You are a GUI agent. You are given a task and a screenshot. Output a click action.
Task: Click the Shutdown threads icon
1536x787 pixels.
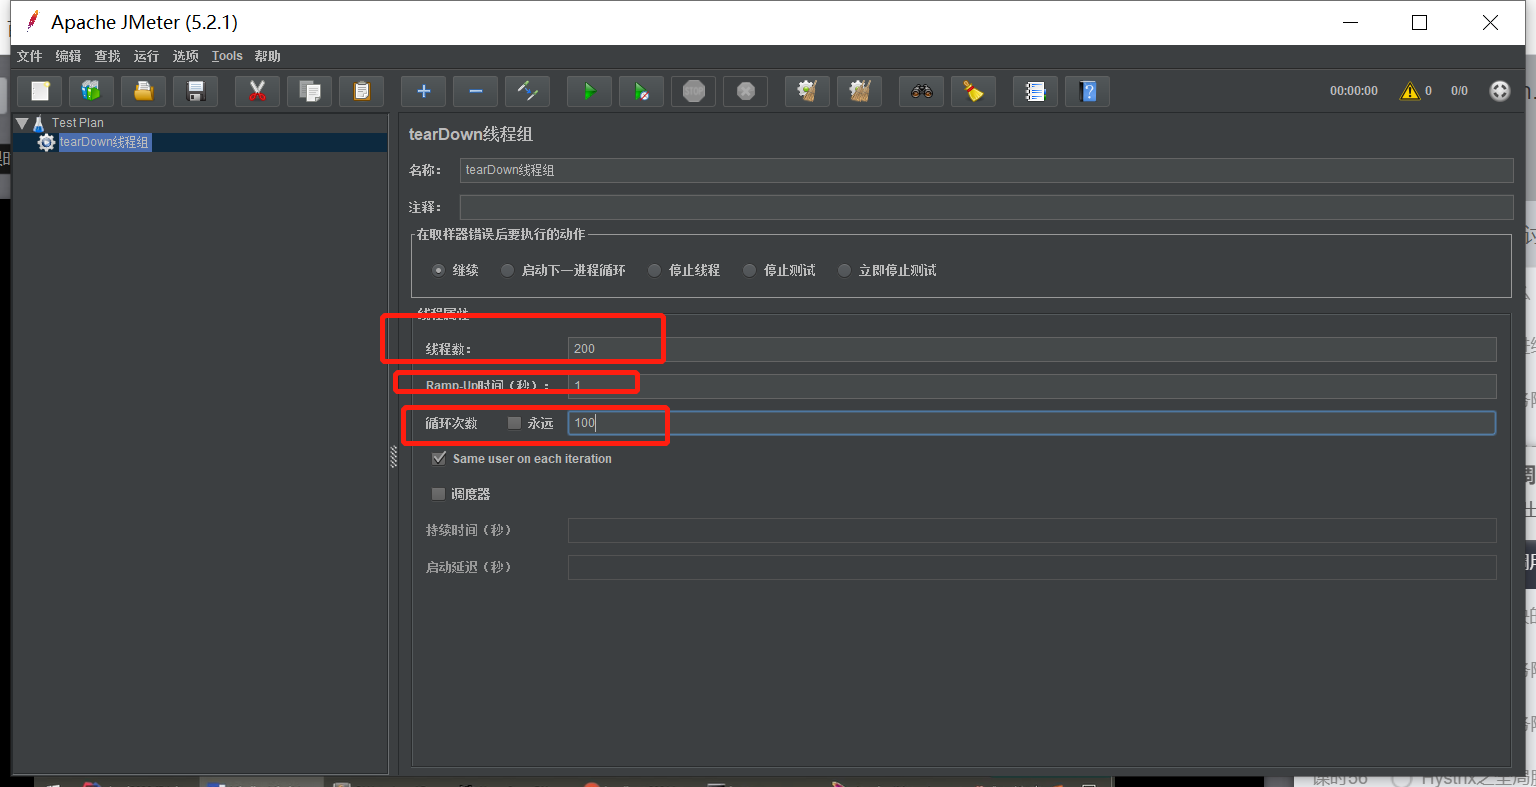pyautogui.click(x=746, y=91)
